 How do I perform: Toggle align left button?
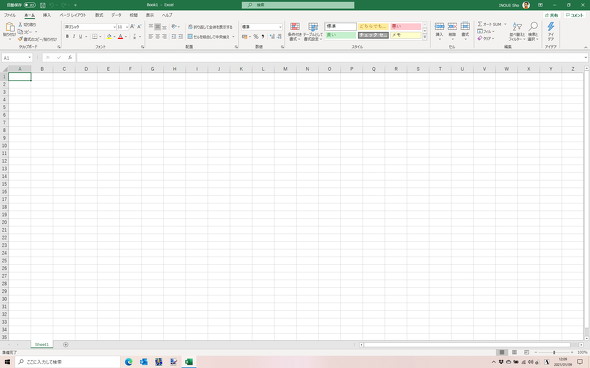pos(151,36)
